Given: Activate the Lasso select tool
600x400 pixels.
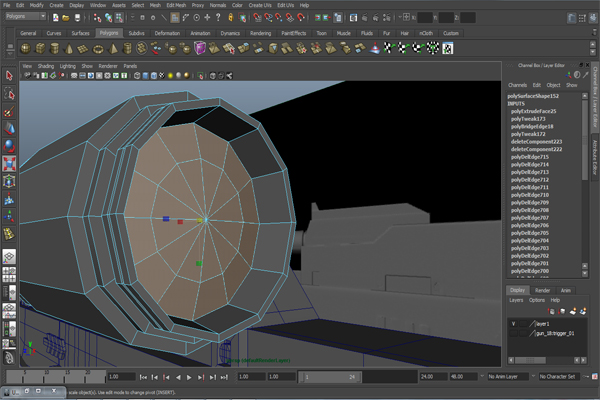Looking at the screenshot, I should [9, 94].
